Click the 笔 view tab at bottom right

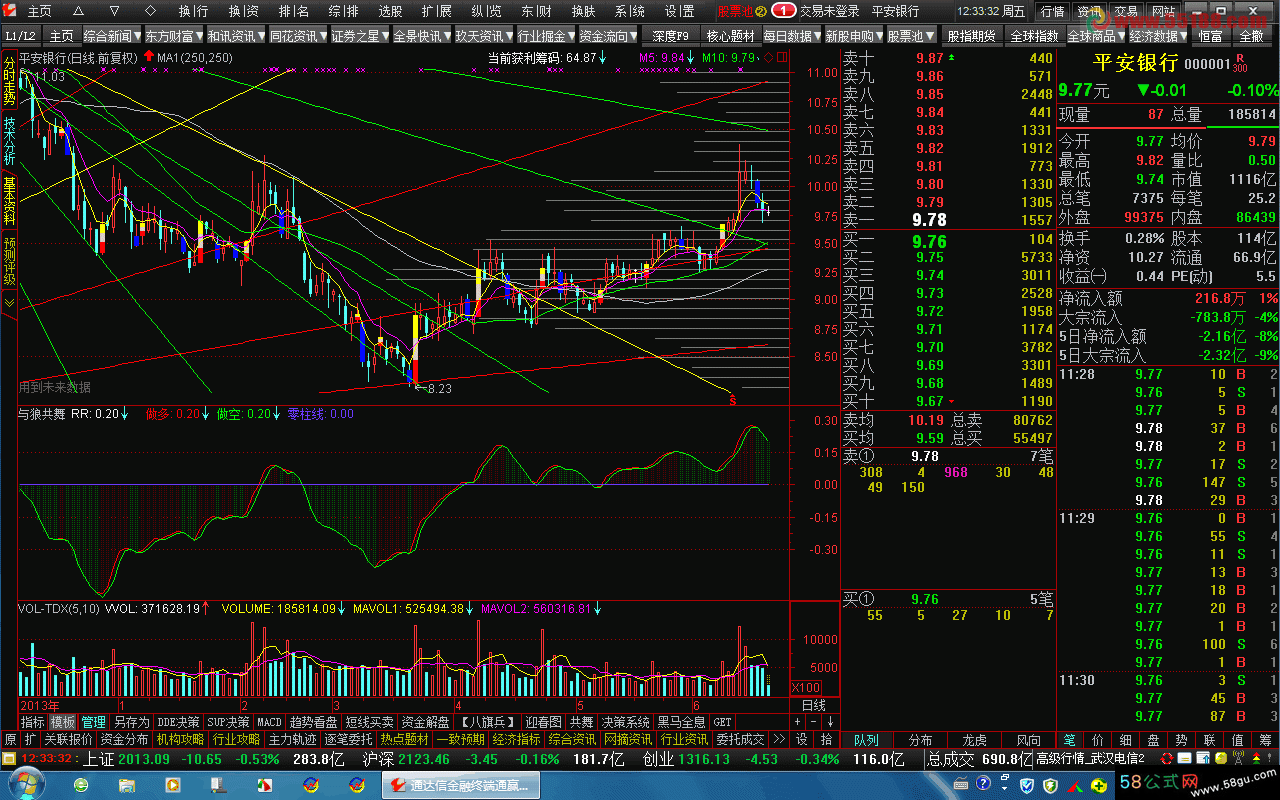pos(1069,740)
